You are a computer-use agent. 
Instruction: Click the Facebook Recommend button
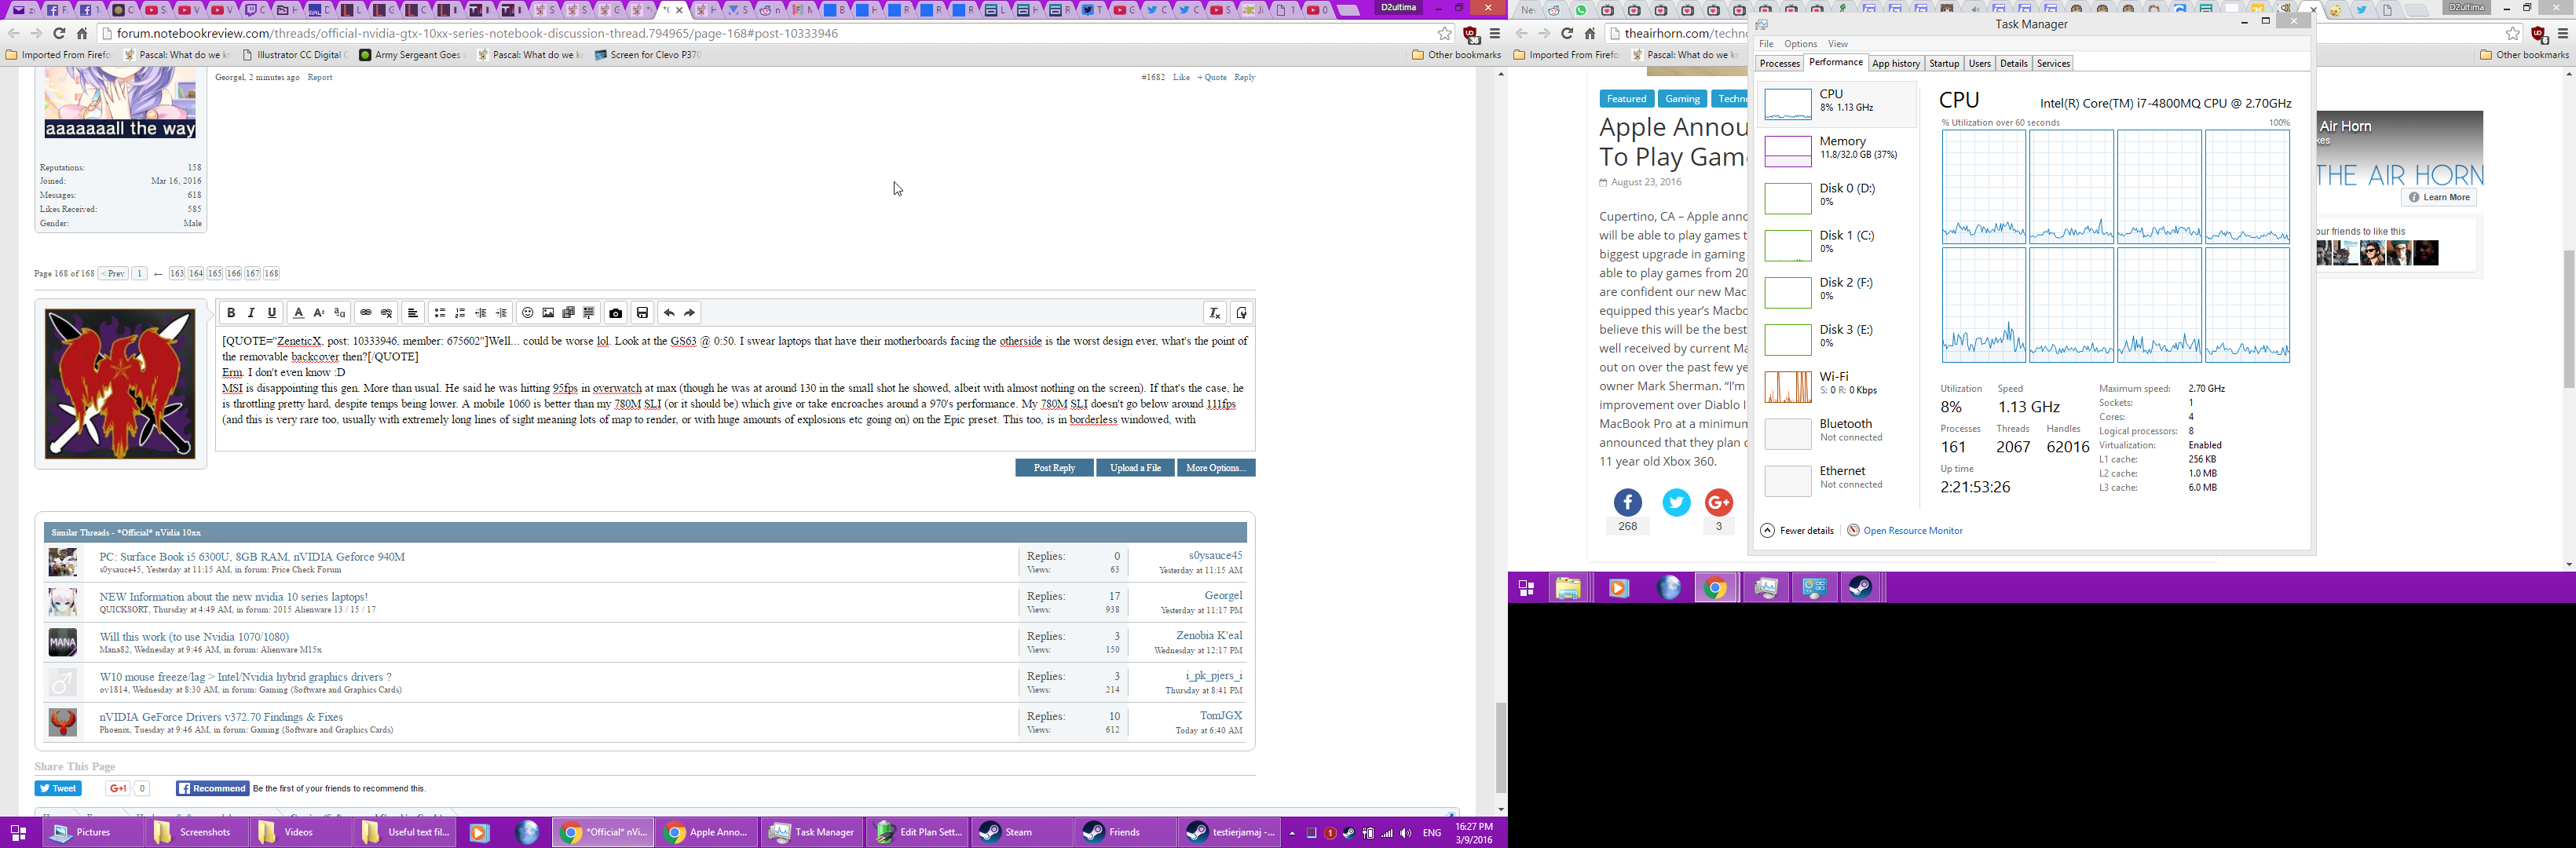pyautogui.click(x=212, y=789)
